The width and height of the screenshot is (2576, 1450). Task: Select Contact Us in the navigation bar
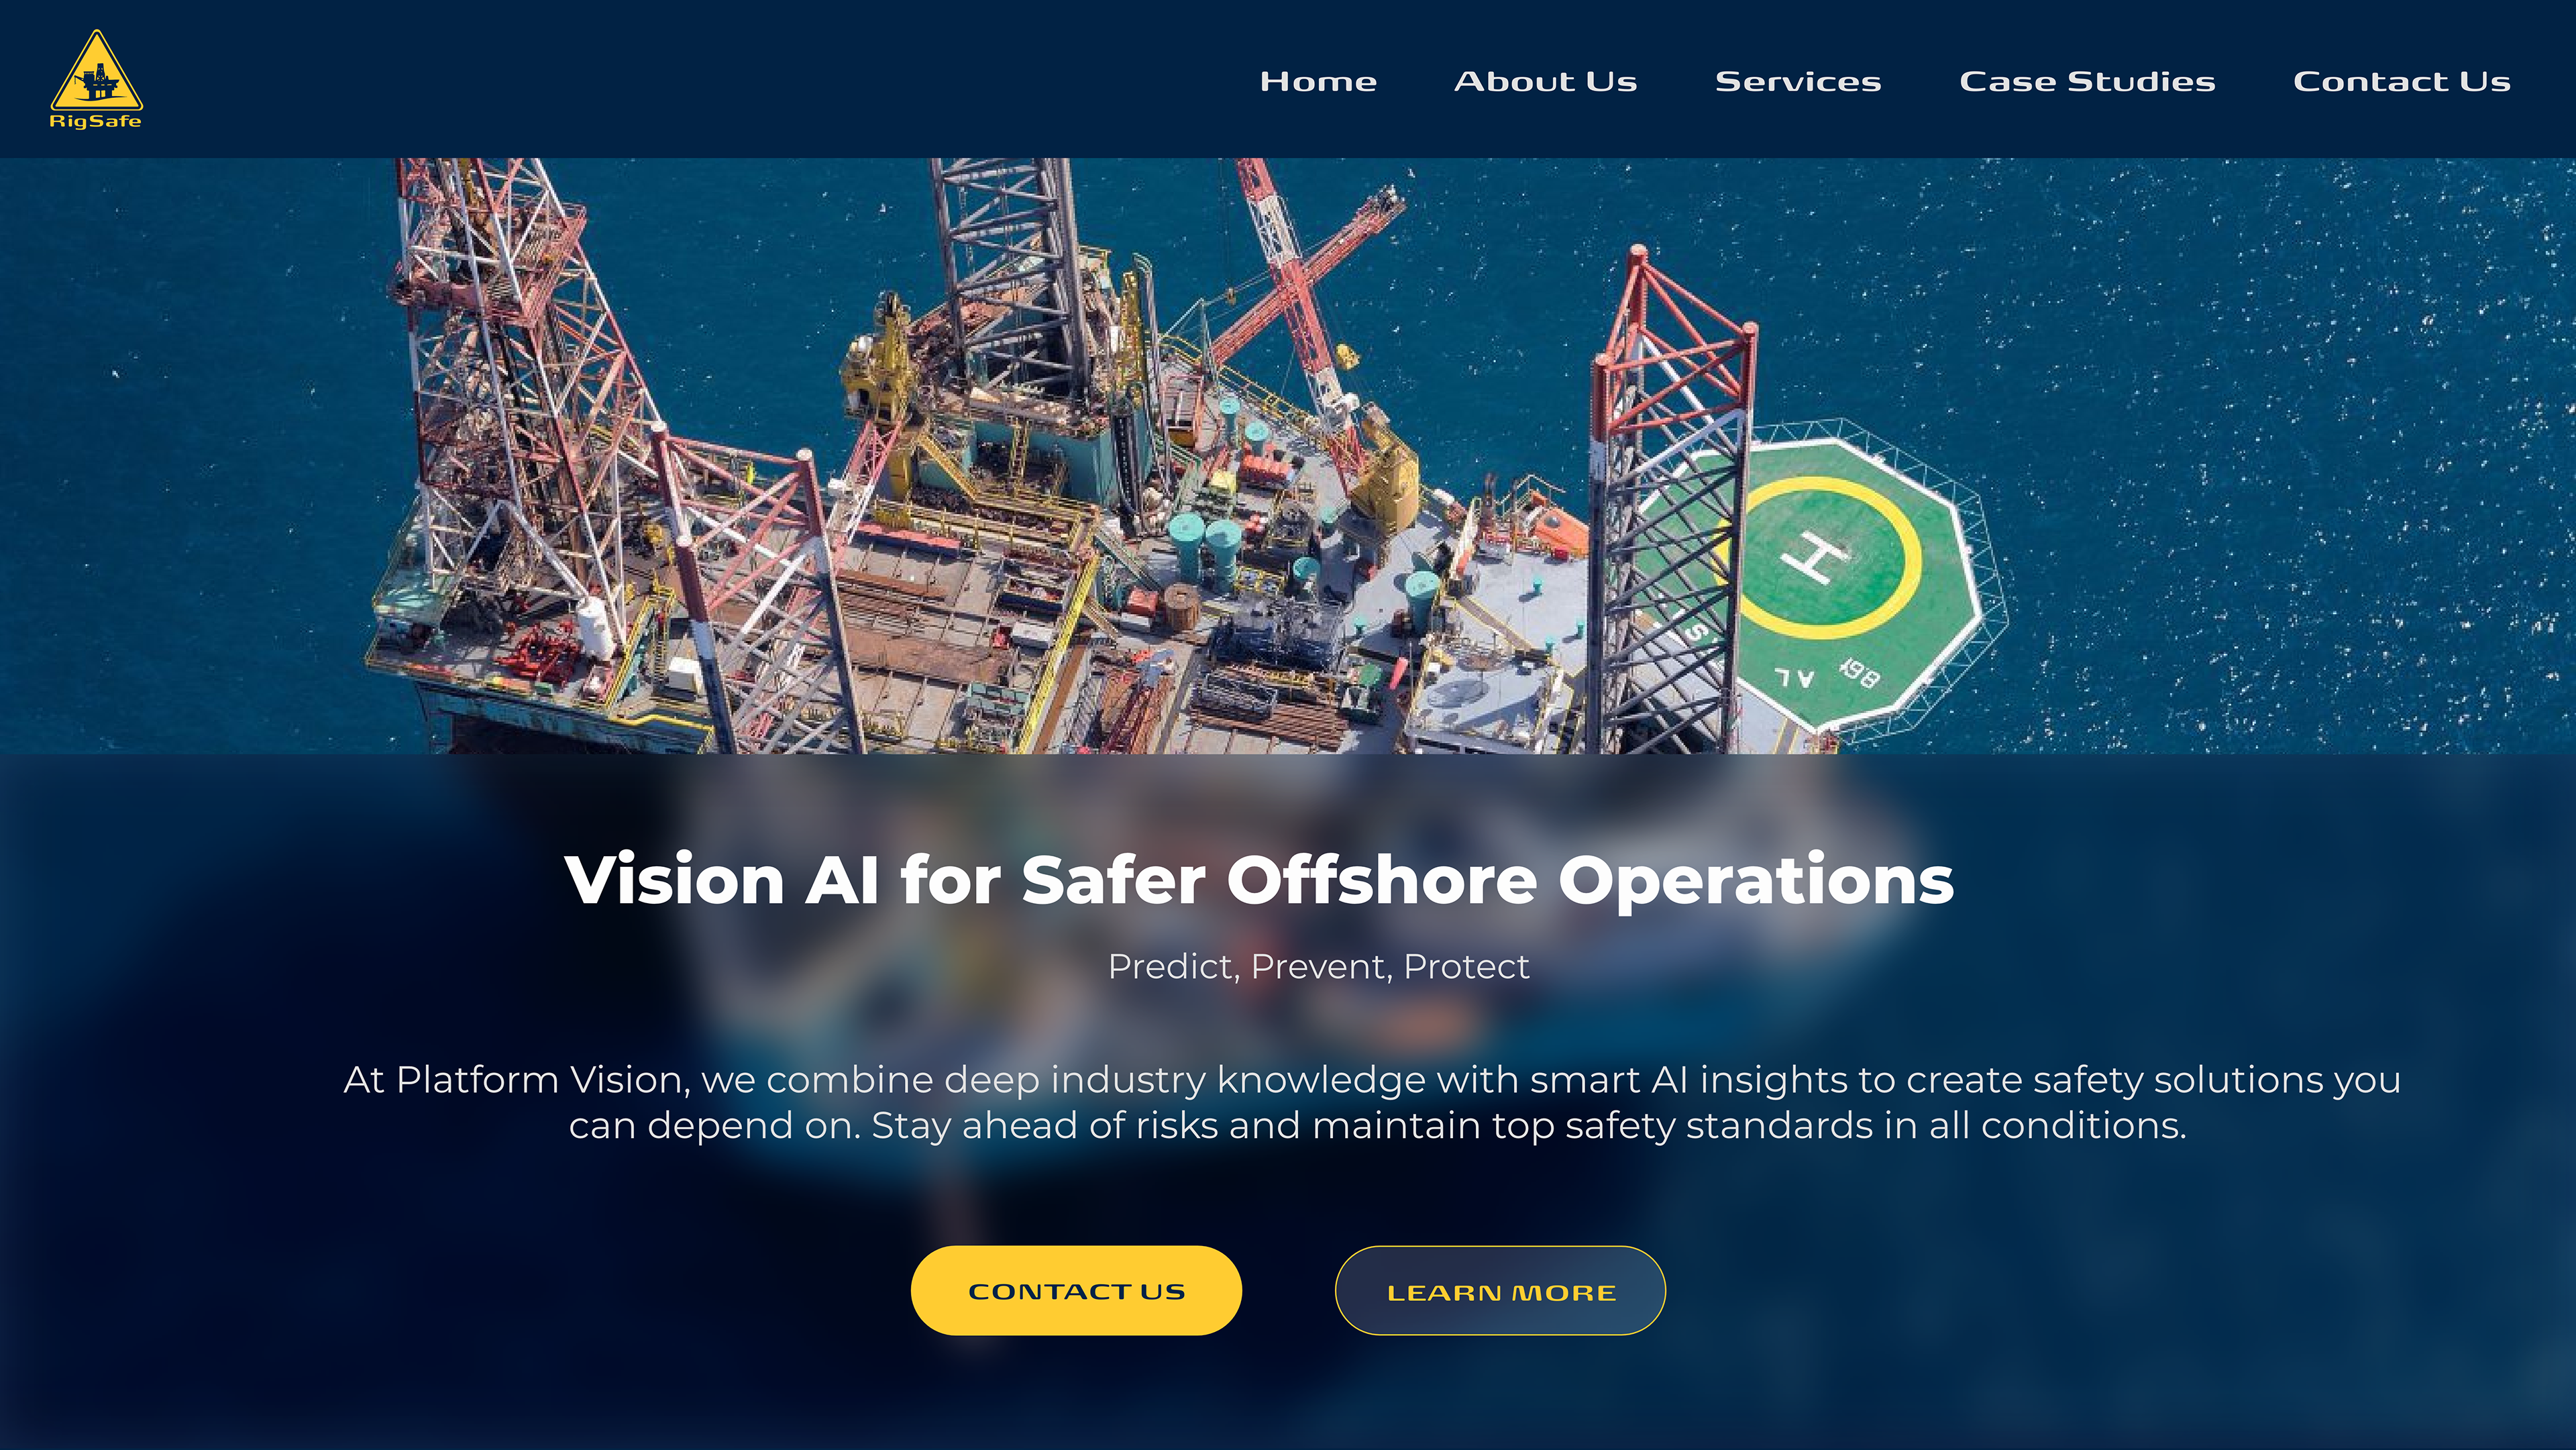click(2401, 81)
